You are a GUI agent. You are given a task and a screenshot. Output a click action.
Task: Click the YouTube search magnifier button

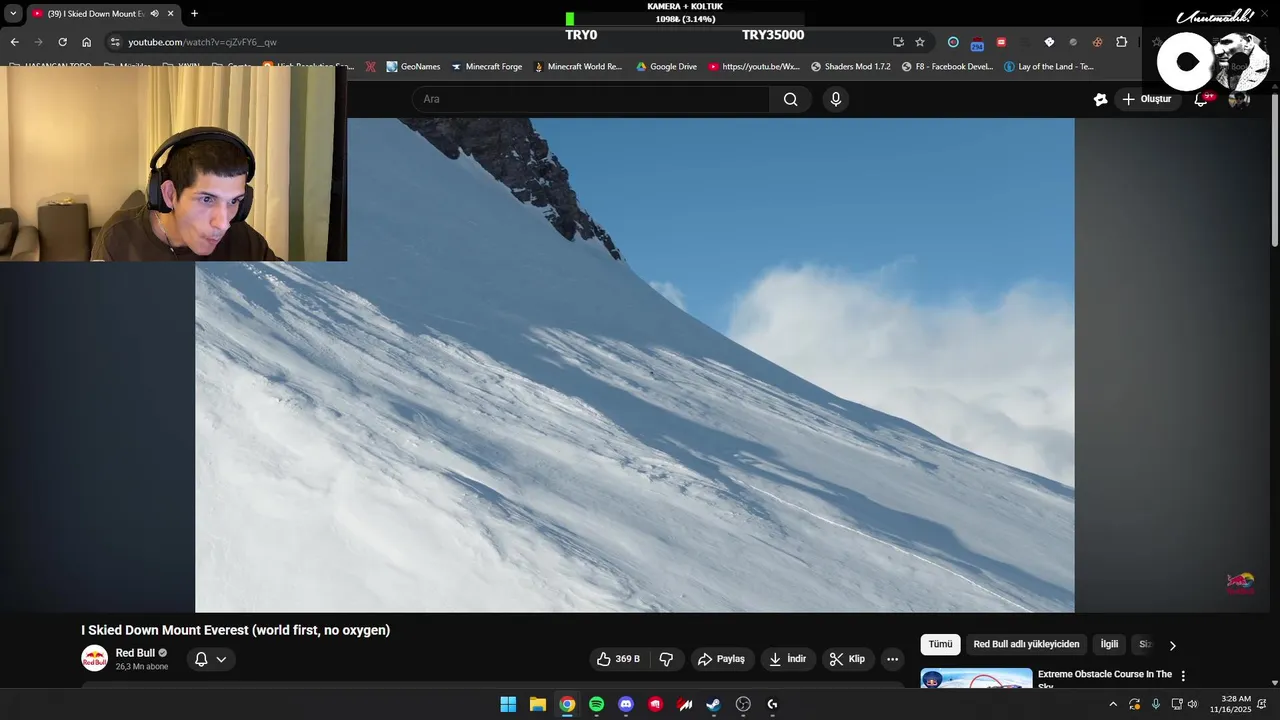click(x=790, y=99)
